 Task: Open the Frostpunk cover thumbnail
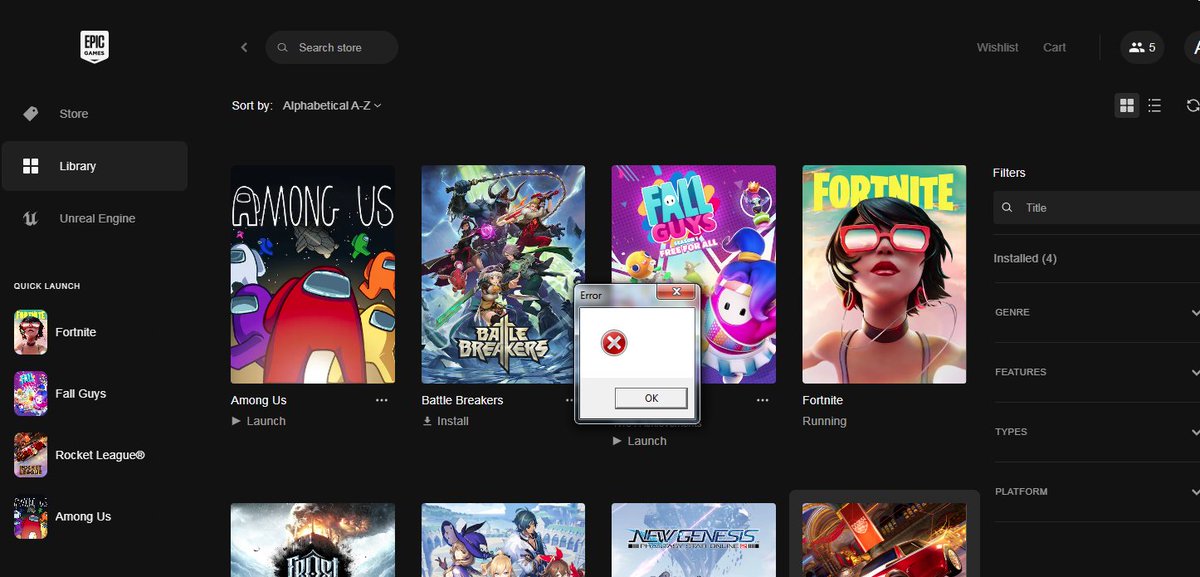pyautogui.click(x=313, y=540)
